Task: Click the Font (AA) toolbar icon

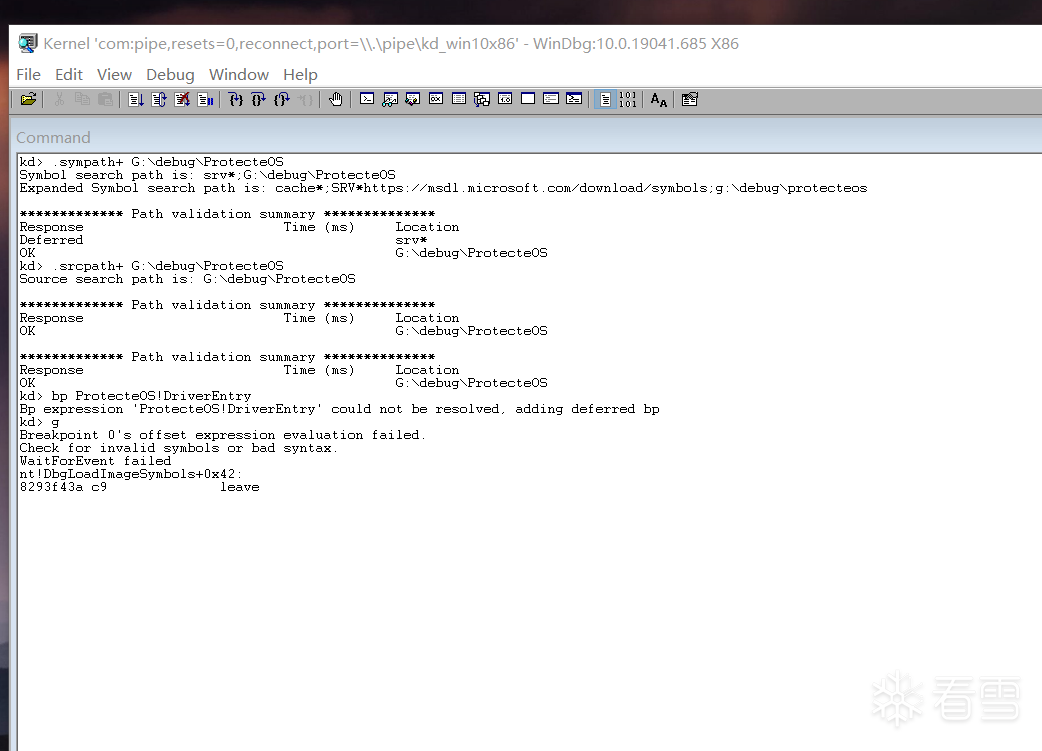Action: pos(659,100)
